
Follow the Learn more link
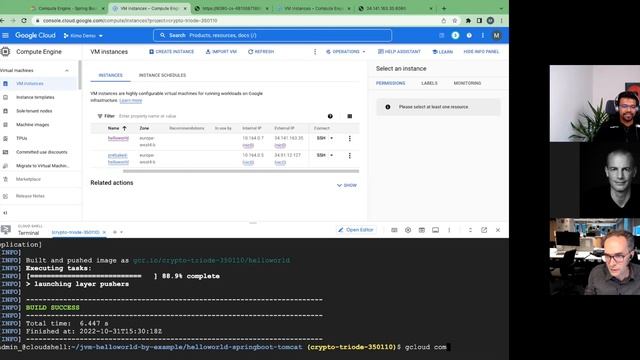[x=131, y=100]
